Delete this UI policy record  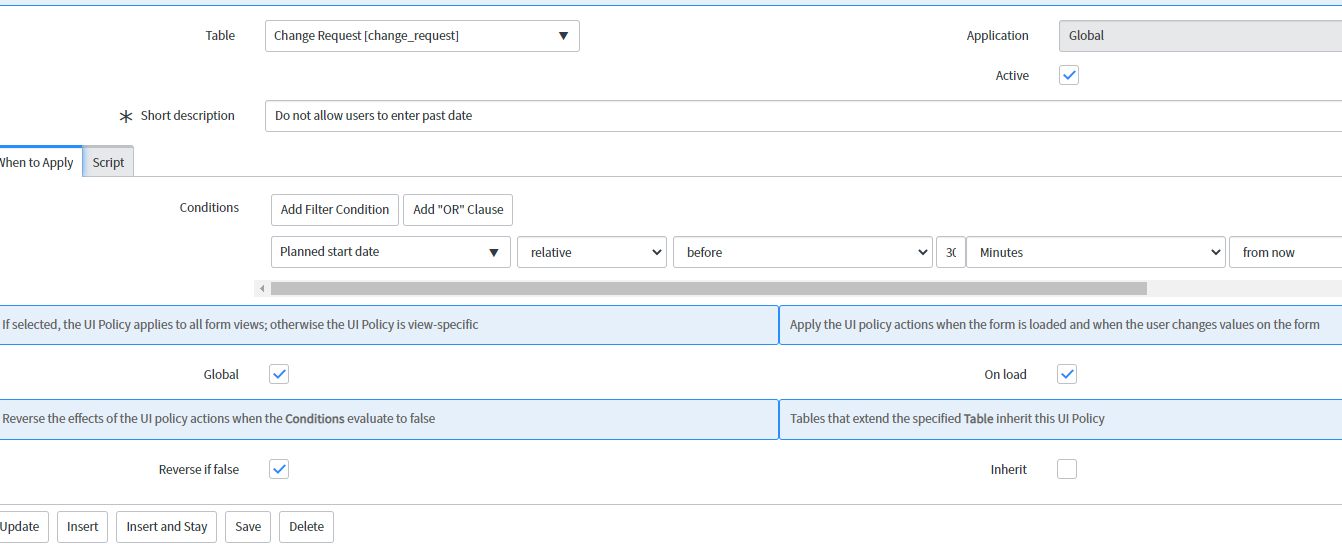tap(307, 527)
